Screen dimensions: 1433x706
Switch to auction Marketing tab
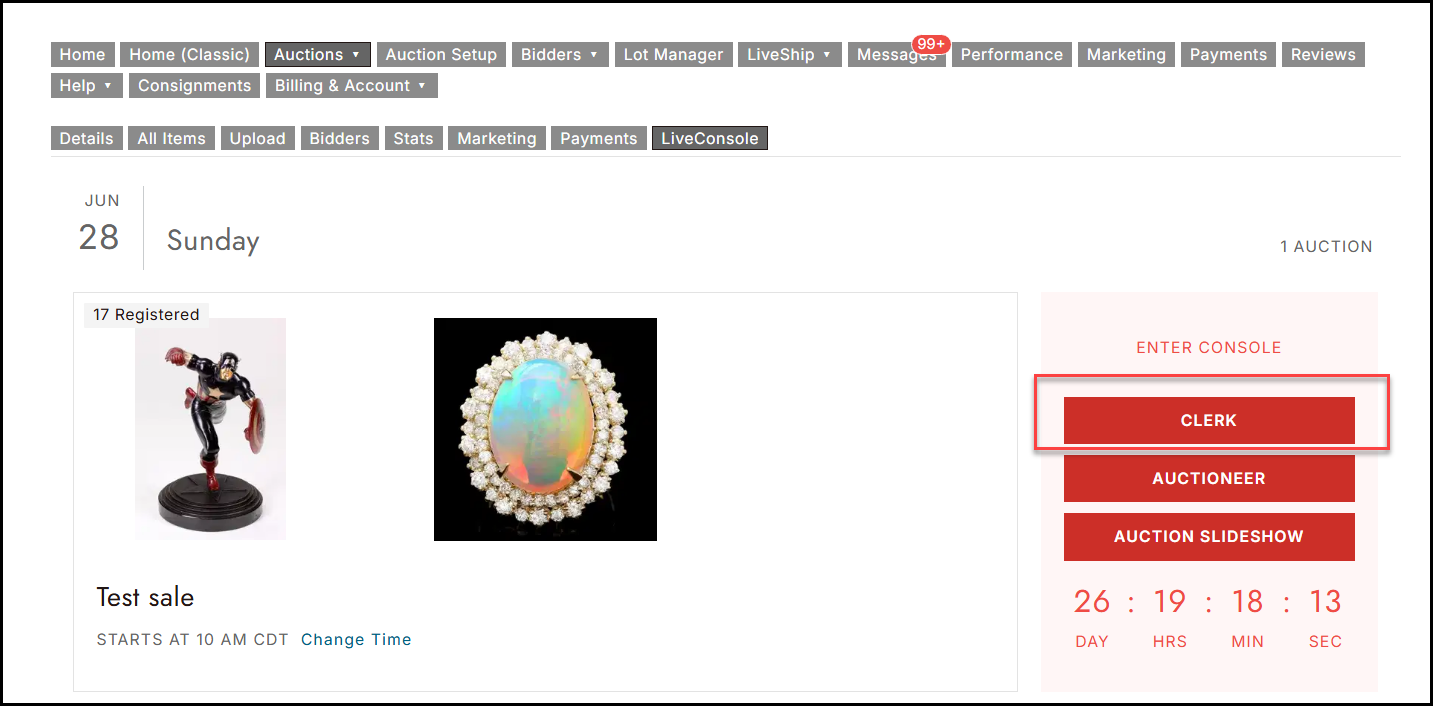pyautogui.click(x=496, y=139)
